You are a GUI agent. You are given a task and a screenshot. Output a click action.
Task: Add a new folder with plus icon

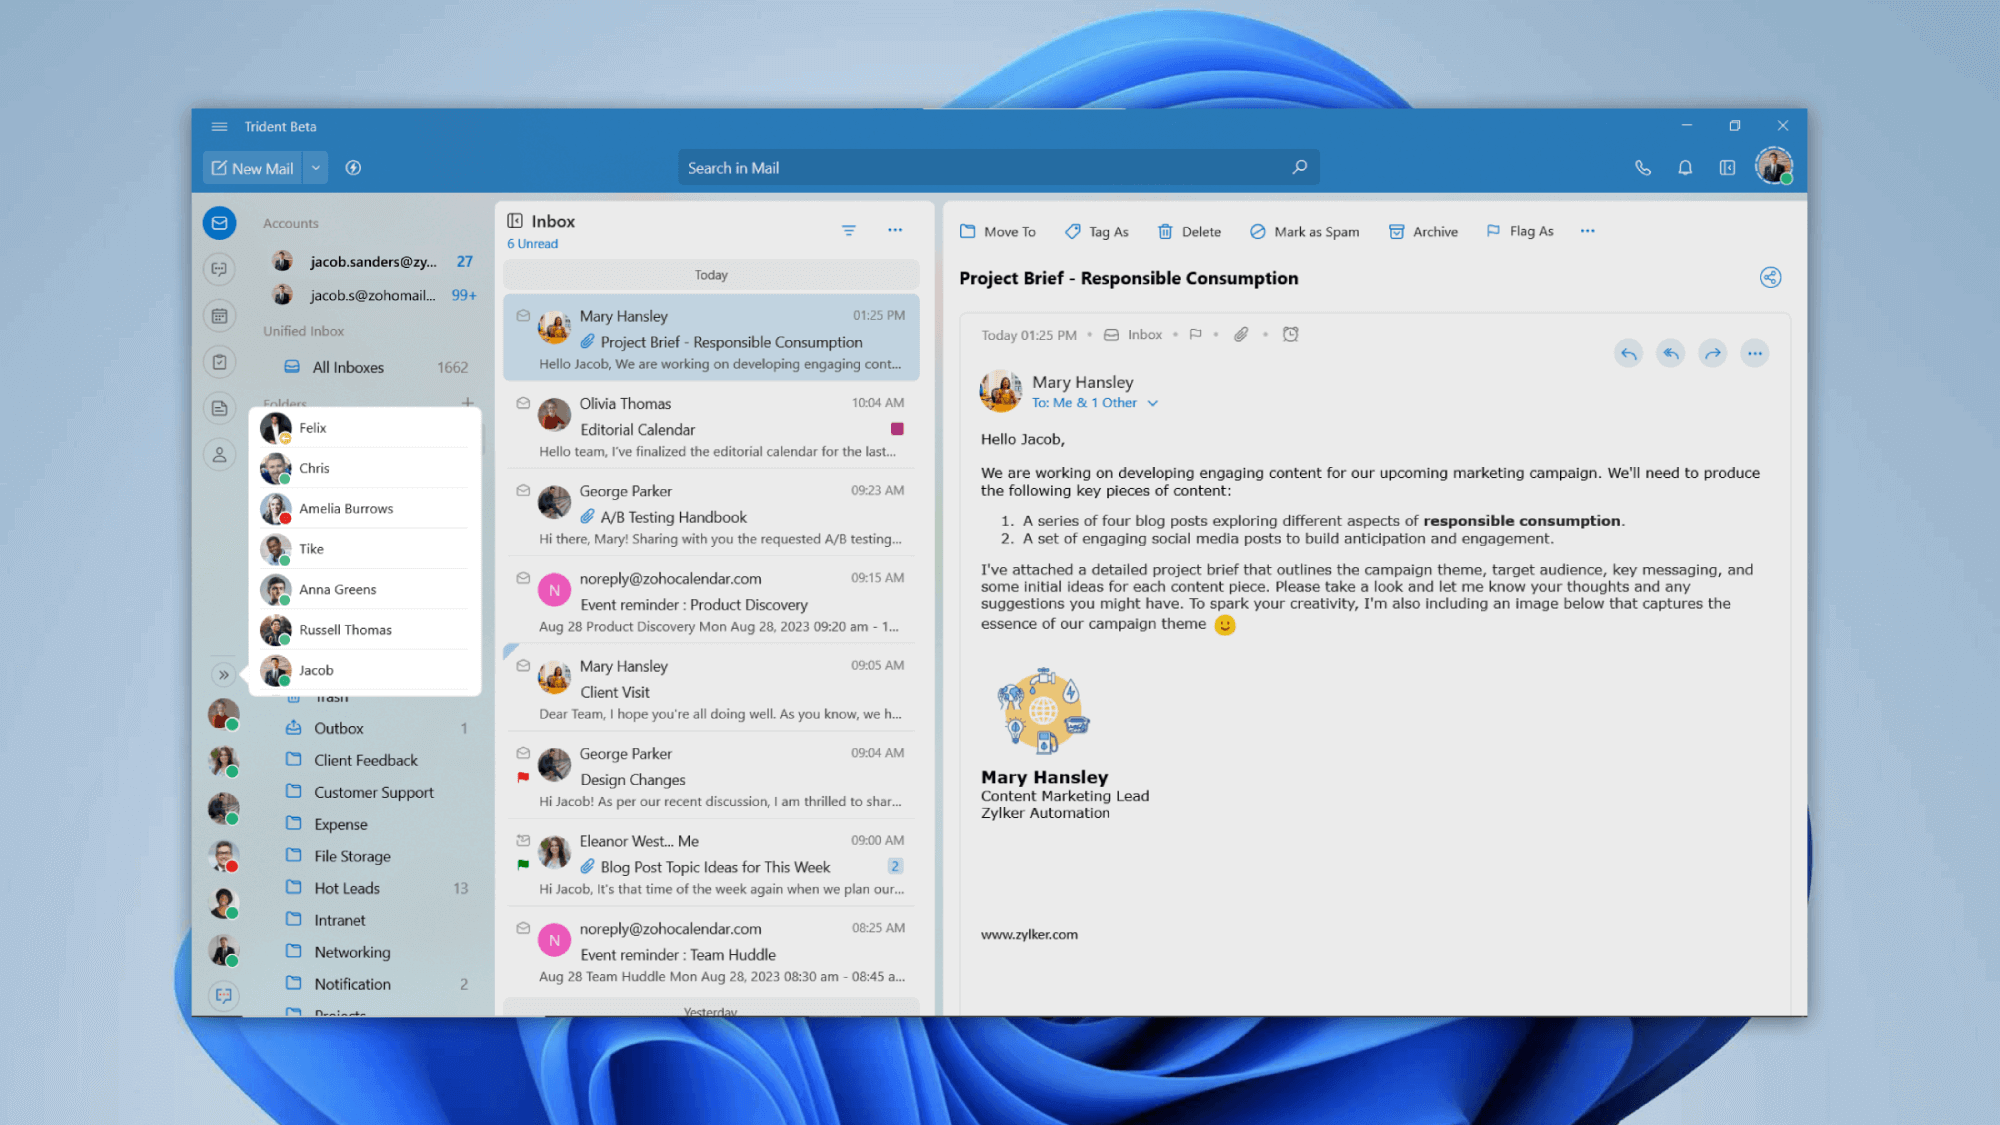point(467,403)
